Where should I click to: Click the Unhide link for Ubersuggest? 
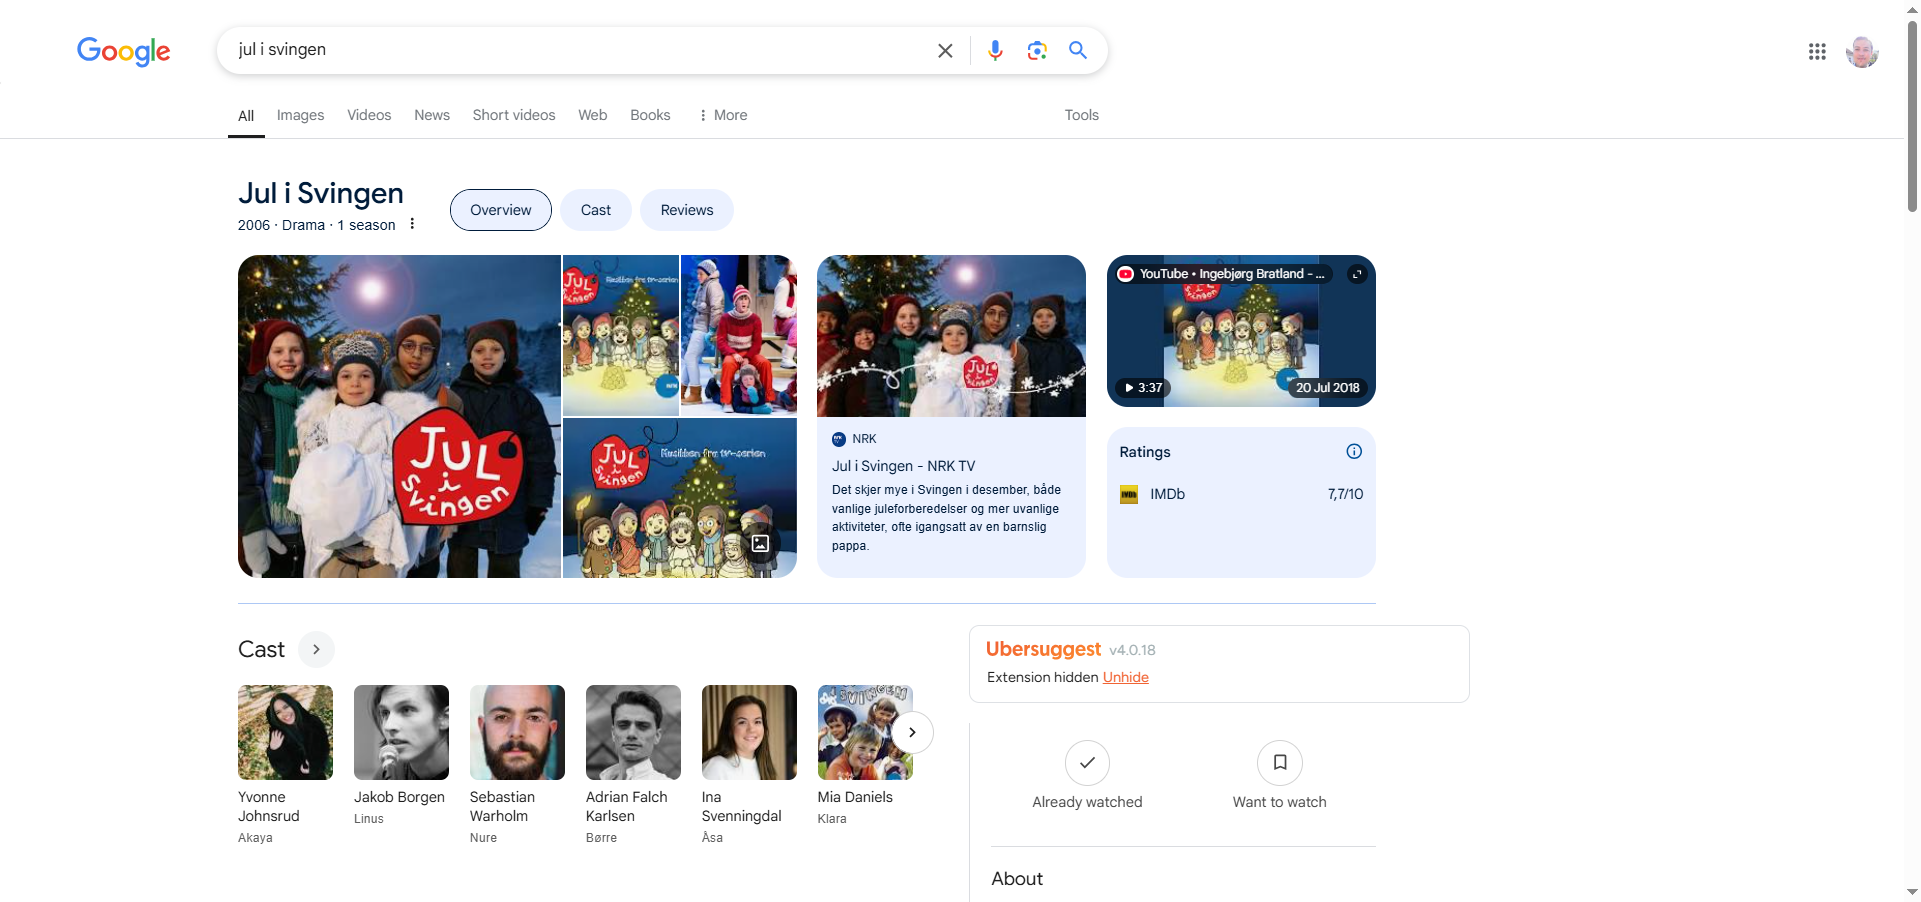pyautogui.click(x=1125, y=677)
